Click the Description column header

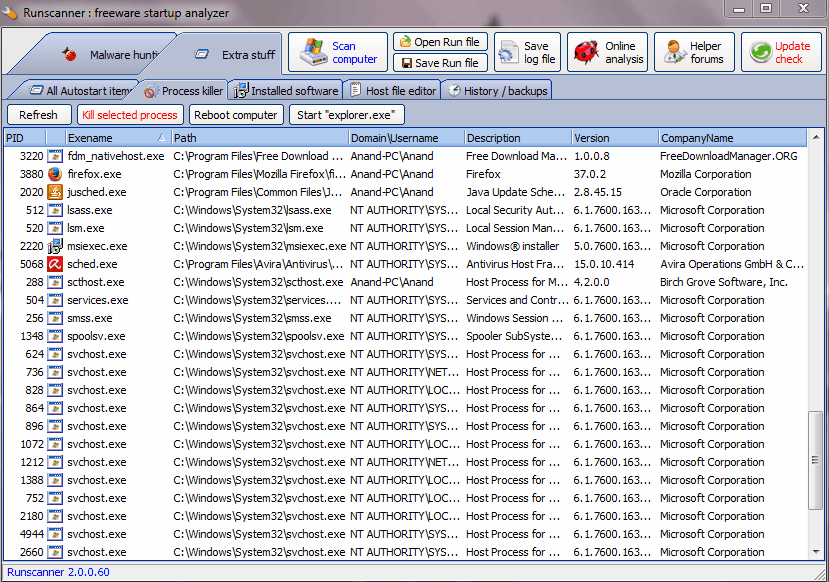[518, 138]
